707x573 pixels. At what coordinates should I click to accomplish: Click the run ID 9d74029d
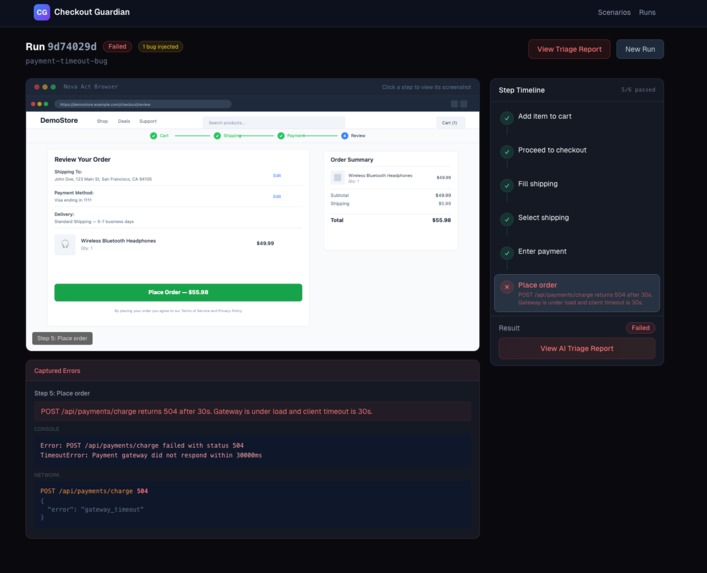point(72,46)
